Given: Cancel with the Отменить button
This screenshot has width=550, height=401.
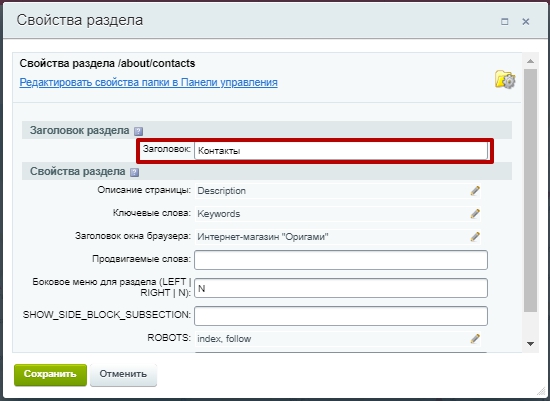Looking at the screenshot, I should 123,374.
